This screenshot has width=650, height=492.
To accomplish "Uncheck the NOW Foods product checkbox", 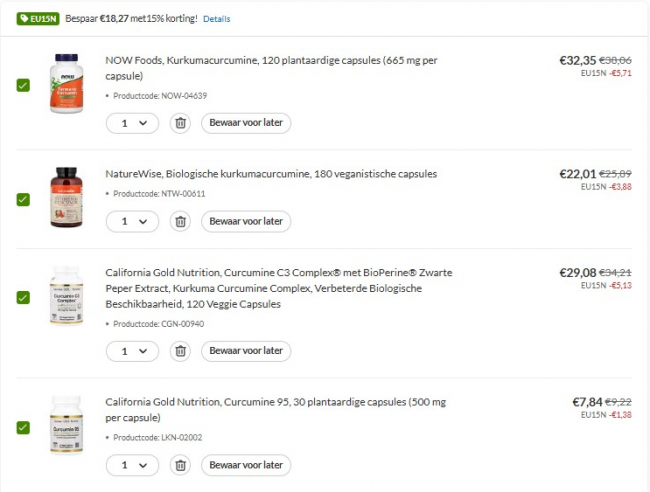I will 23,85.
